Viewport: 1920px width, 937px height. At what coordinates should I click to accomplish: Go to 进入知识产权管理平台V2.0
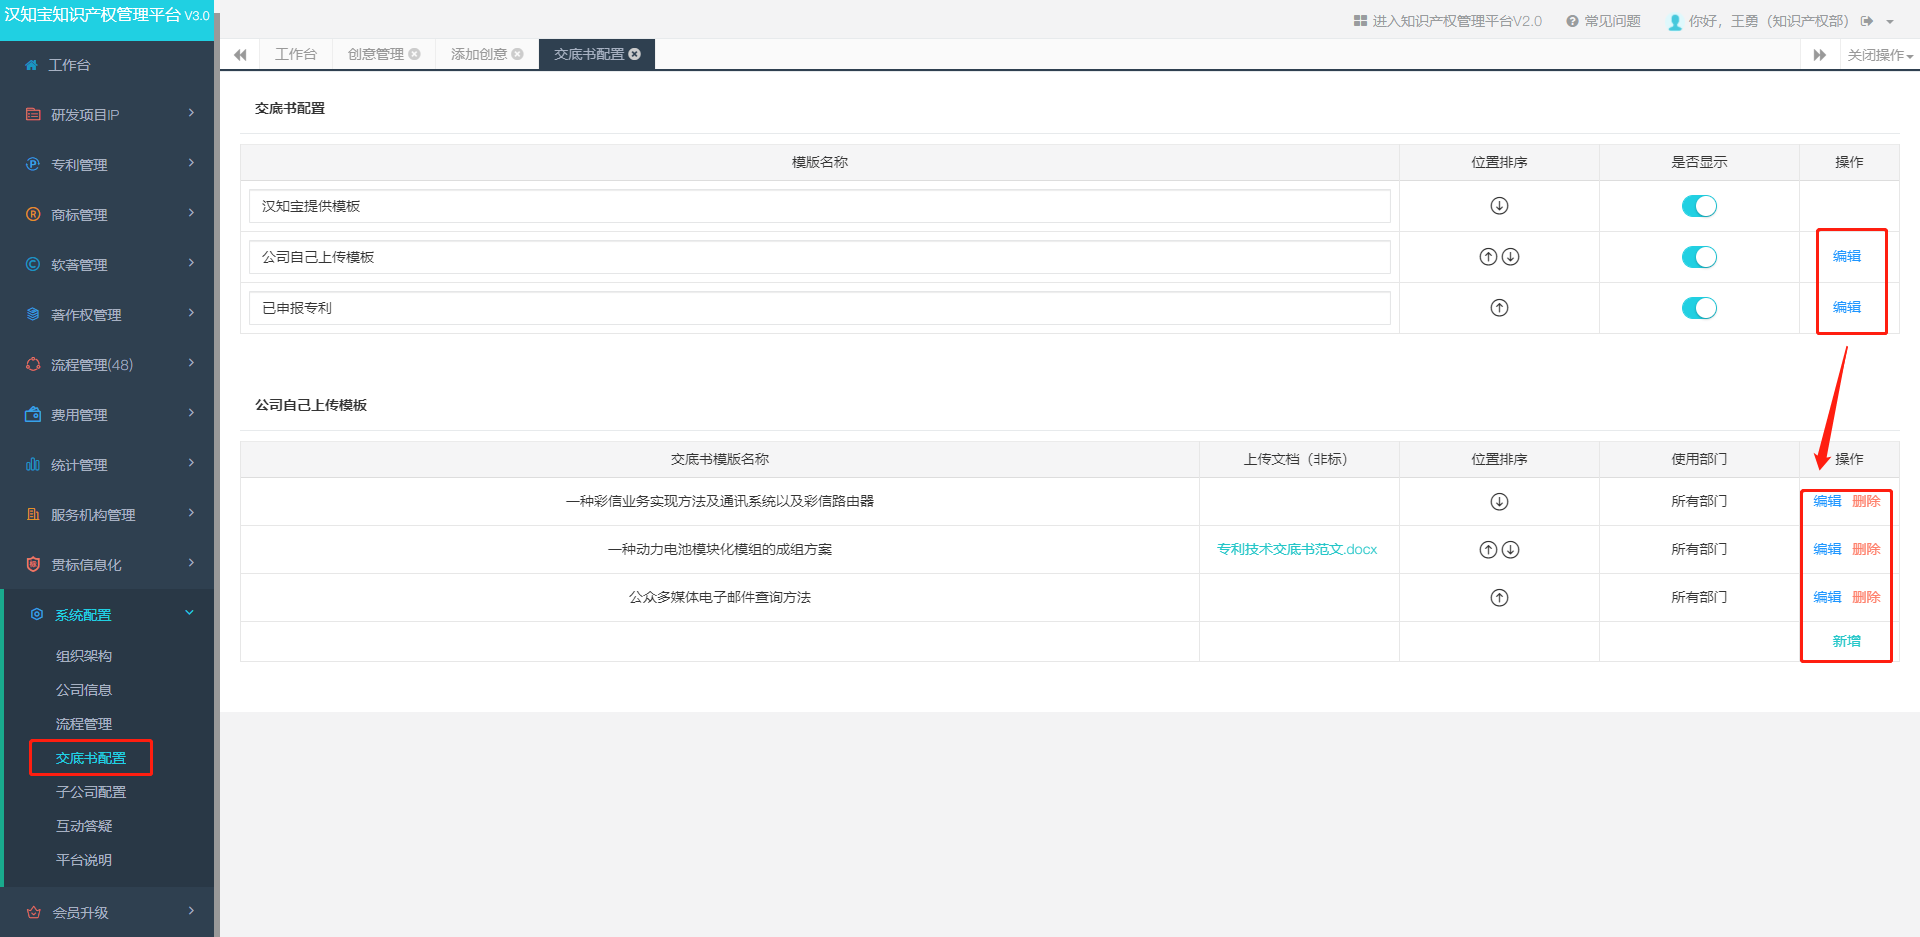coord(1448,21)
